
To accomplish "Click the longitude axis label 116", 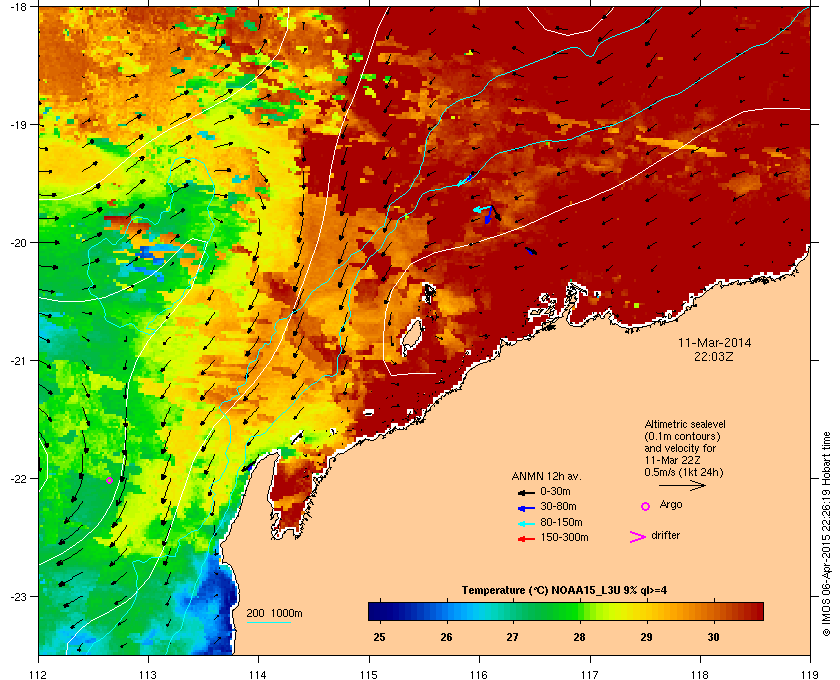I will 479,674.
